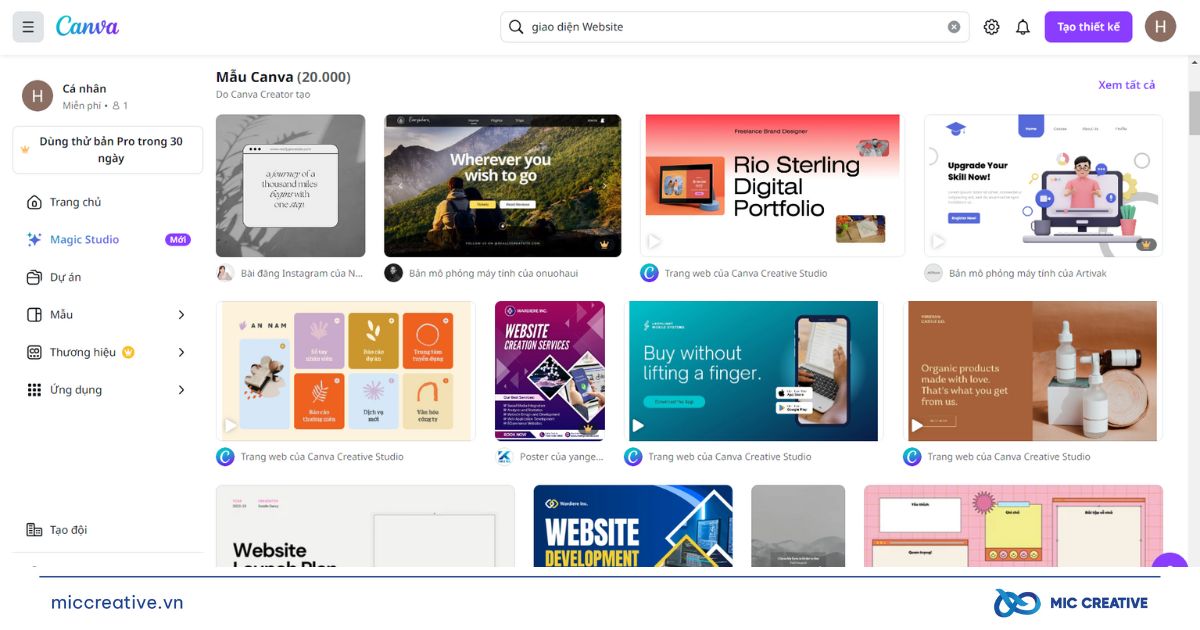Click the Instagram post creator avatar
Viewport: 1200px width, 630px height.
pyautogui.click(x=225, y=273)
